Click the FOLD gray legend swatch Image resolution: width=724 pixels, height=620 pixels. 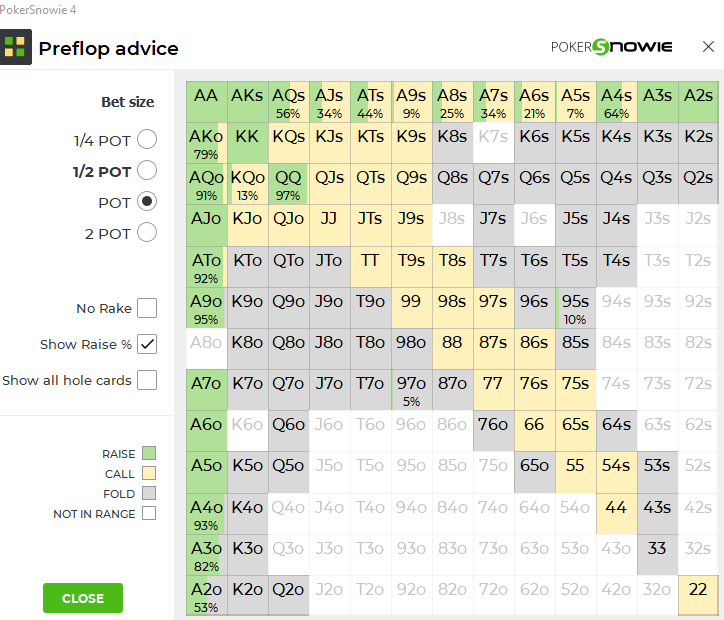[149, 494]
